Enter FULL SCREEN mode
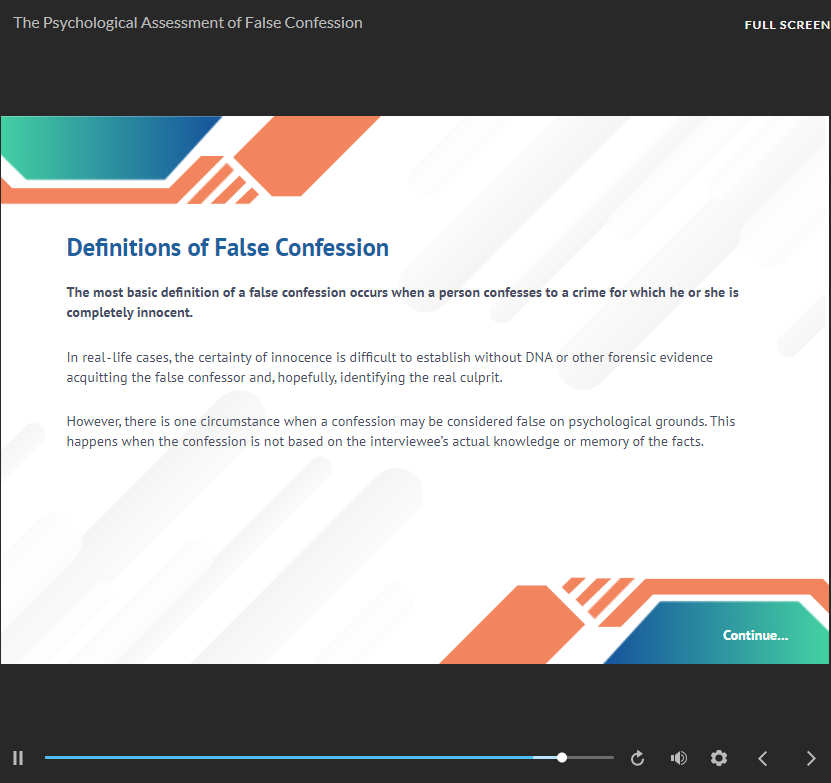Viewport: 831px width, 783px height. pyautogui.click(x=786, y=25)
